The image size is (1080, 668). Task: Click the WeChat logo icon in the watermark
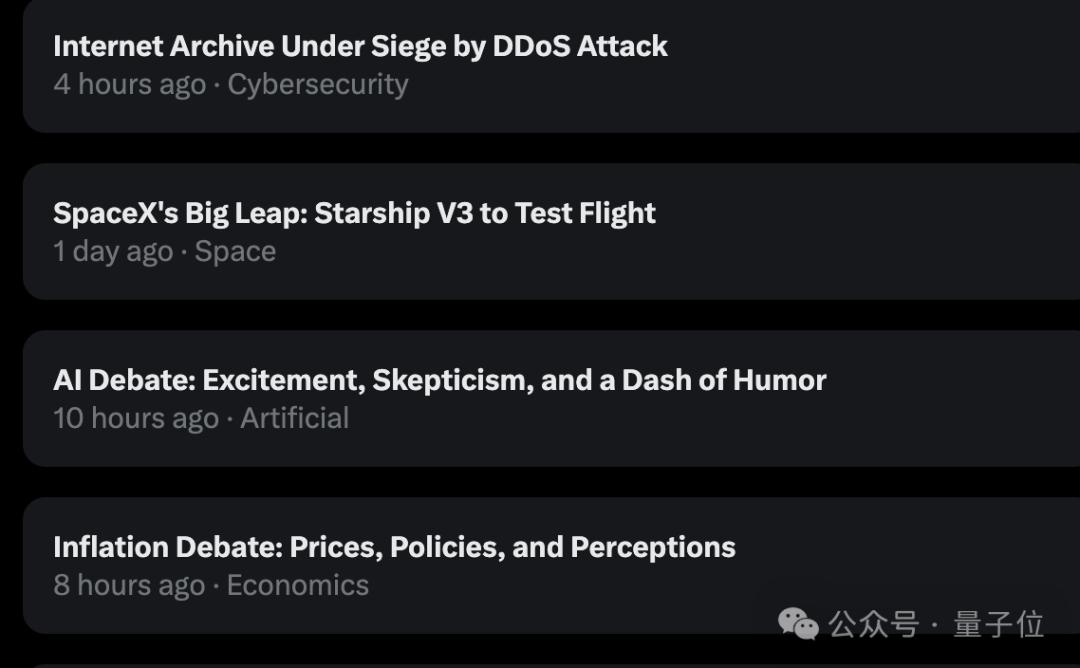tap(799, 625)
